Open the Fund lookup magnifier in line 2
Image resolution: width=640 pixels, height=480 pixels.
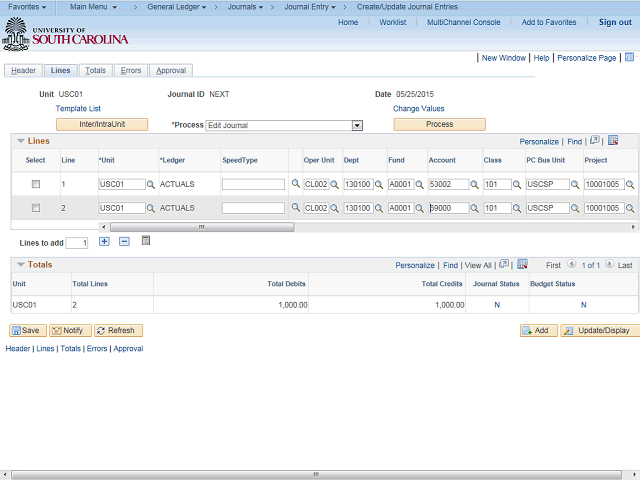[419, 208]
